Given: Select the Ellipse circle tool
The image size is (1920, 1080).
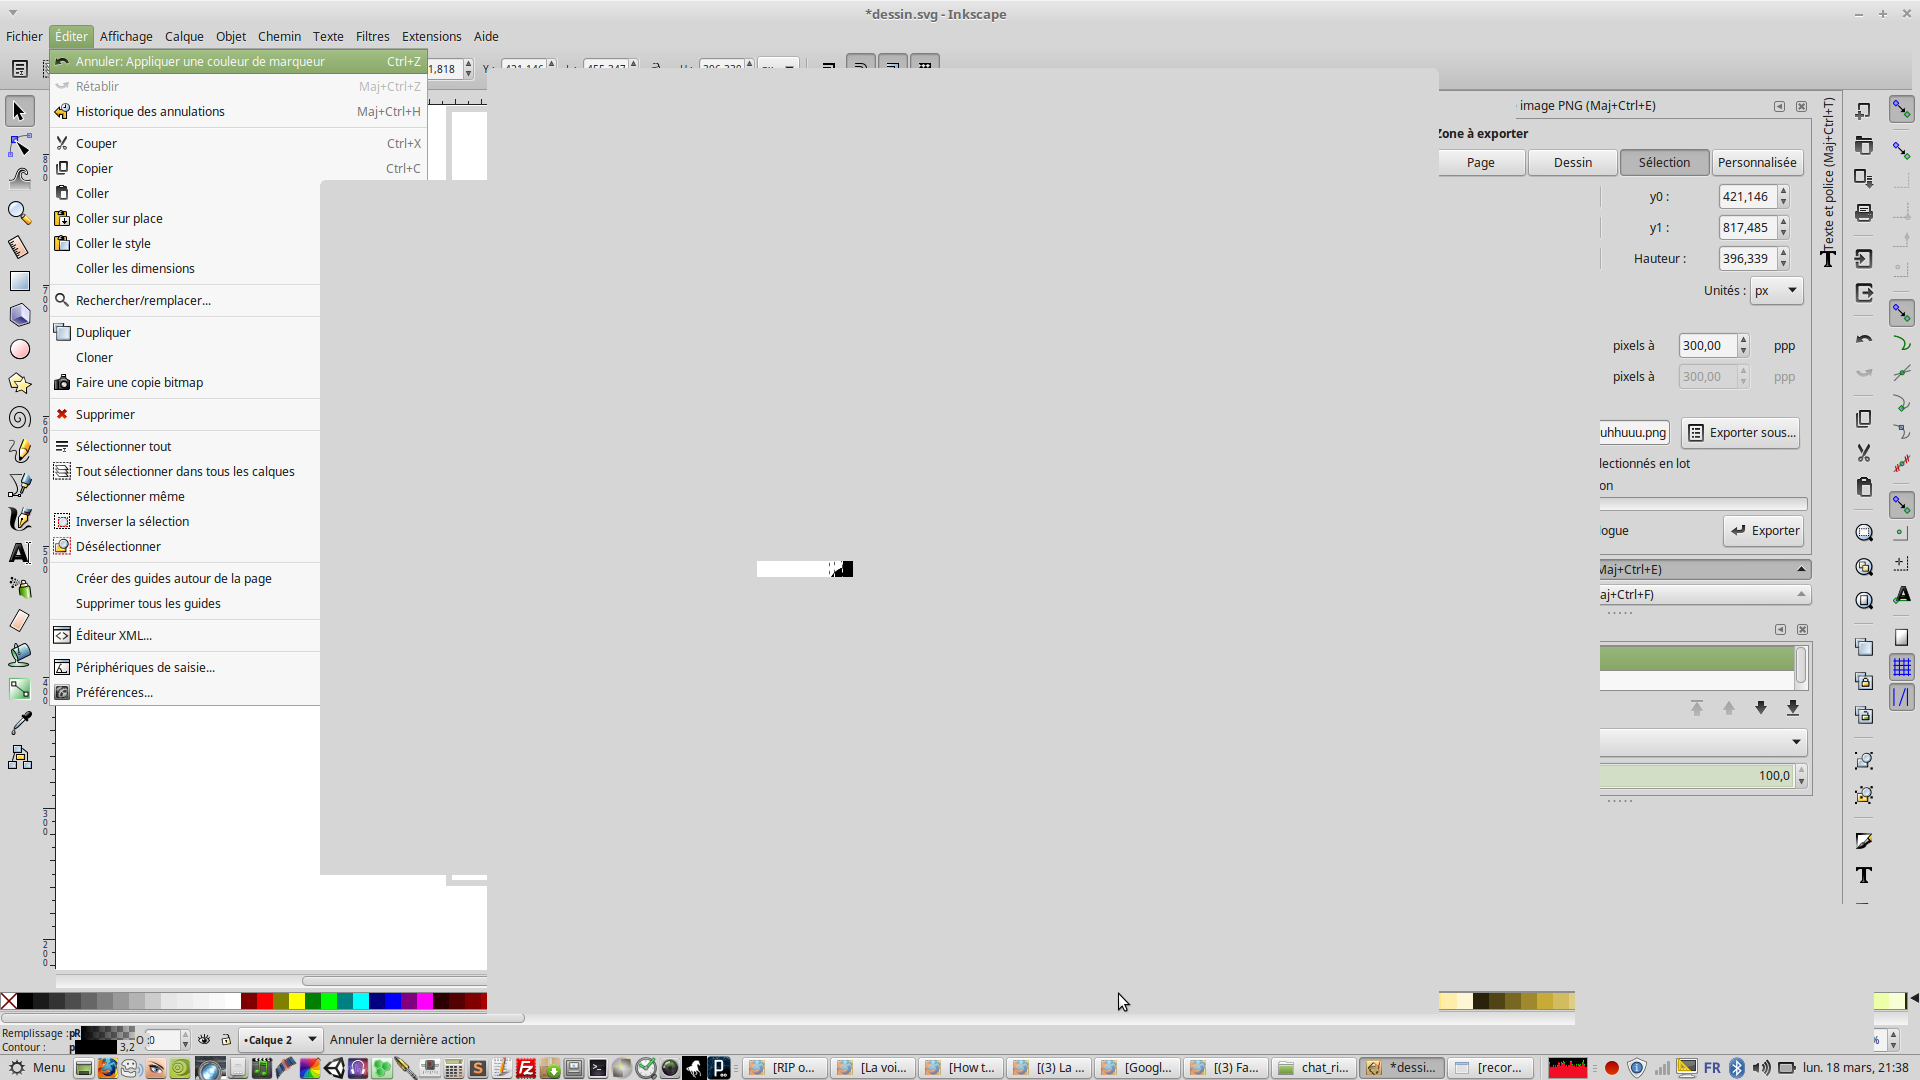Looking at the screenshot, I should pyautogui.click(x=19, y=349).
